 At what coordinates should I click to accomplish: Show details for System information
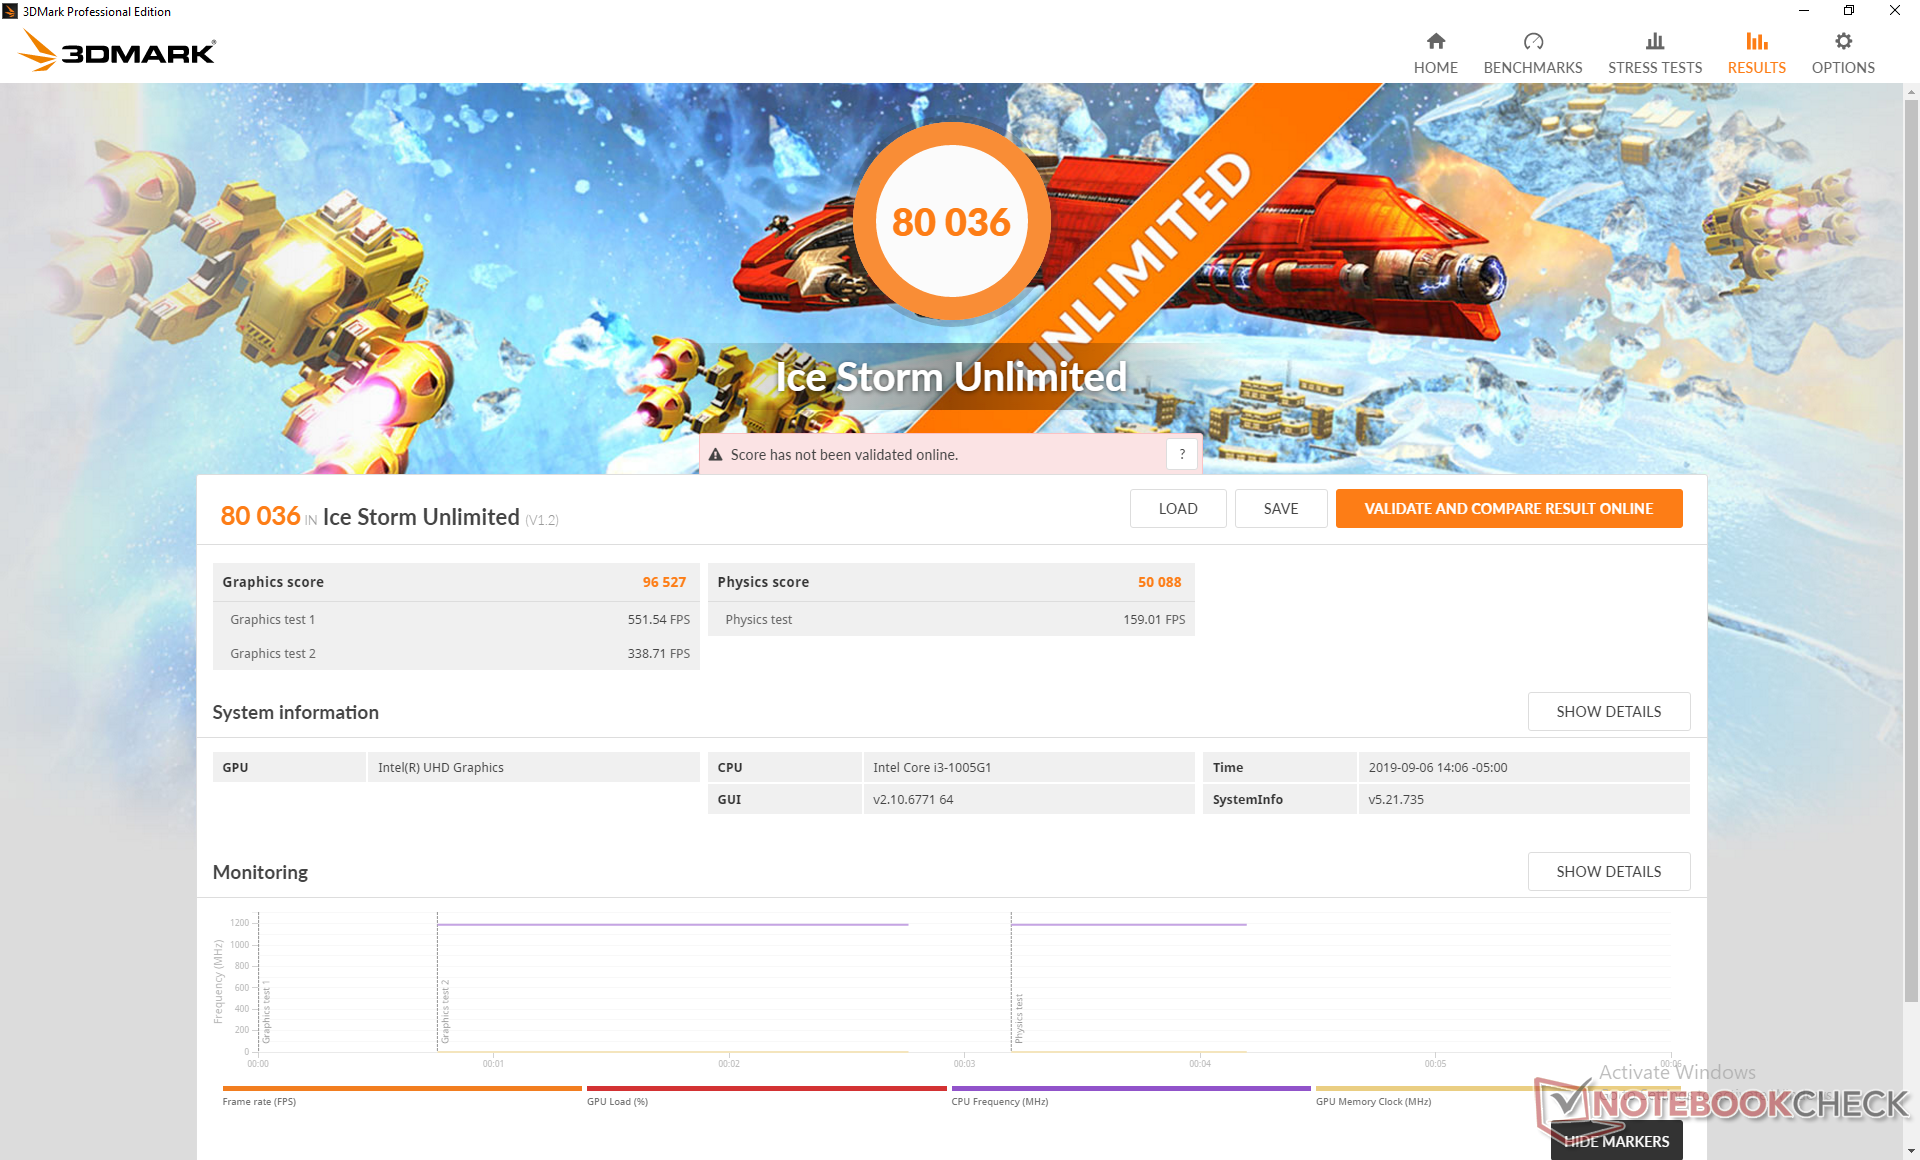(1608, 712)
